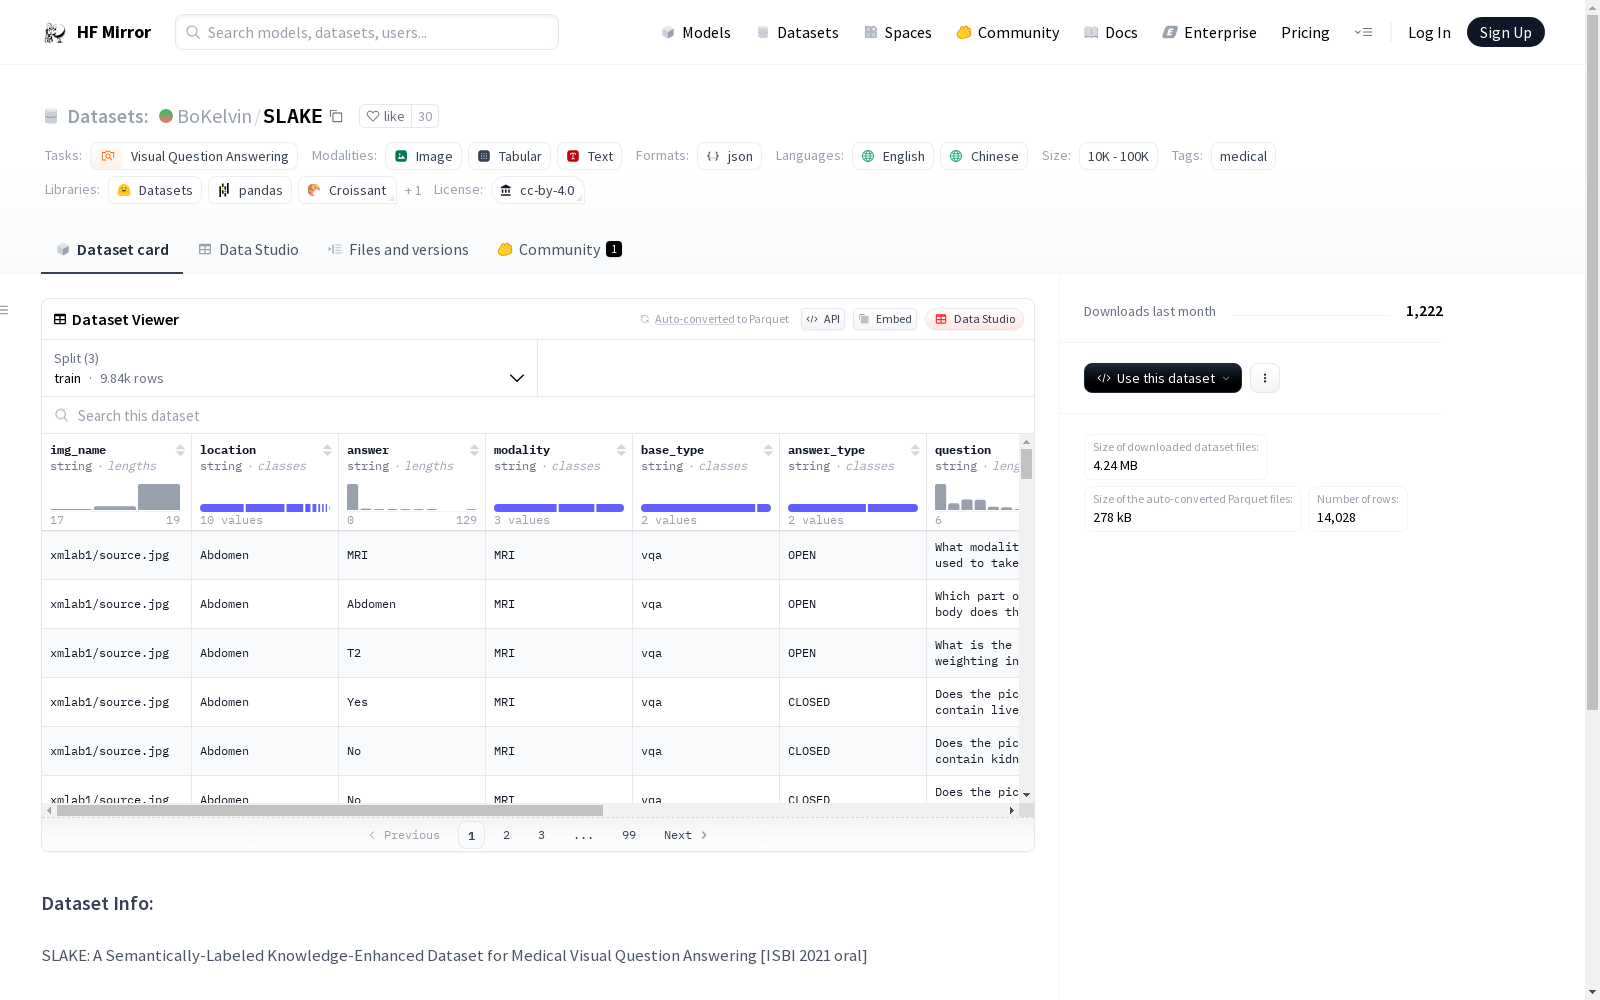Open the API button in Dataset Viewer
Viewport: 1600px width, 1000px height.
coord(823,319)
